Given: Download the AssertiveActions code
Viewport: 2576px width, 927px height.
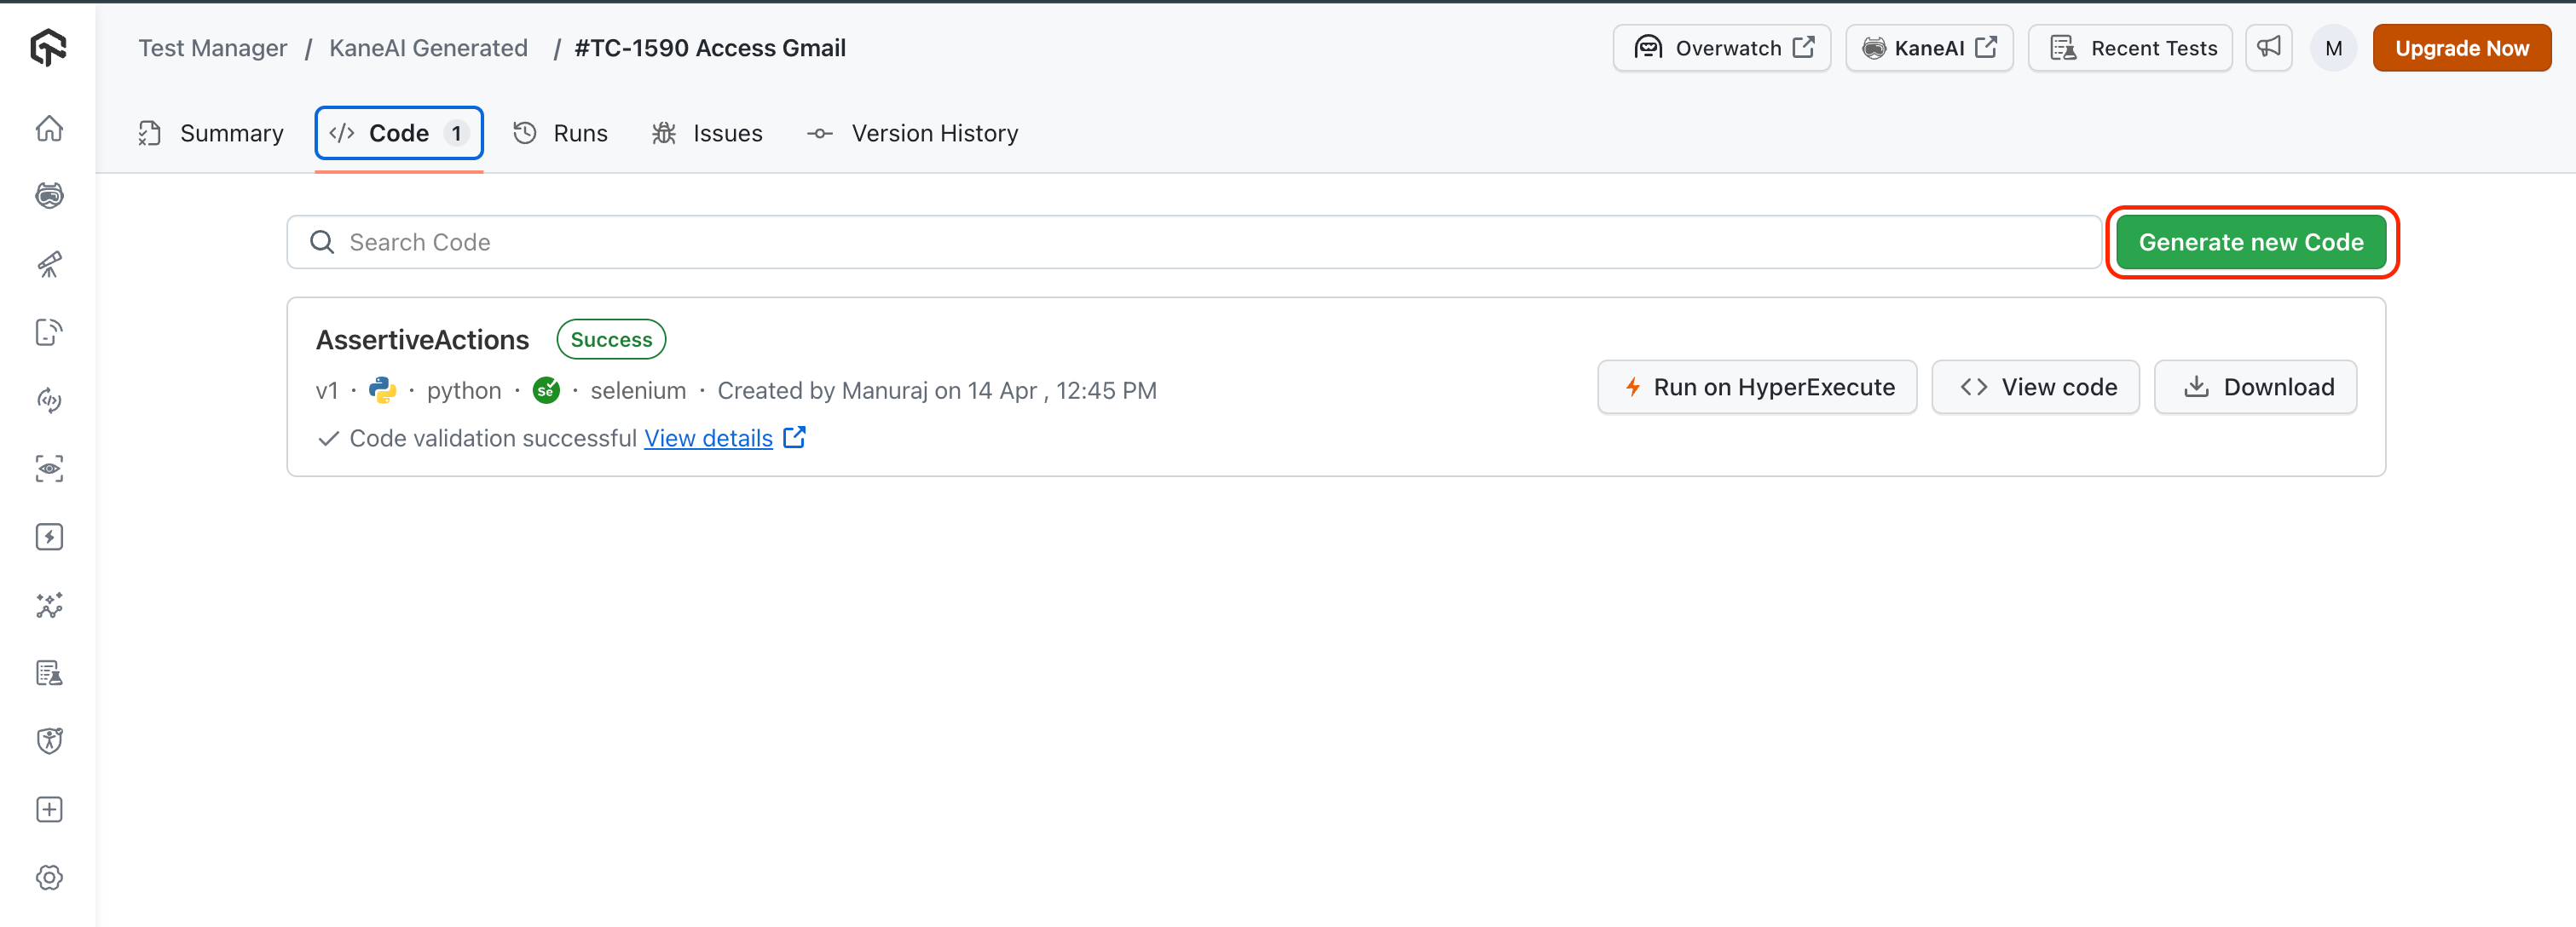Looking at the screenshot, I should (x=2255, y=387).
